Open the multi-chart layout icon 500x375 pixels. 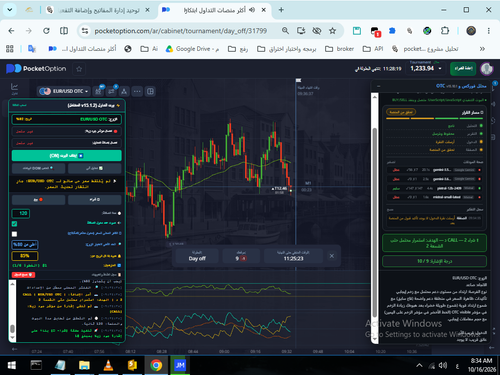(150, 91)
